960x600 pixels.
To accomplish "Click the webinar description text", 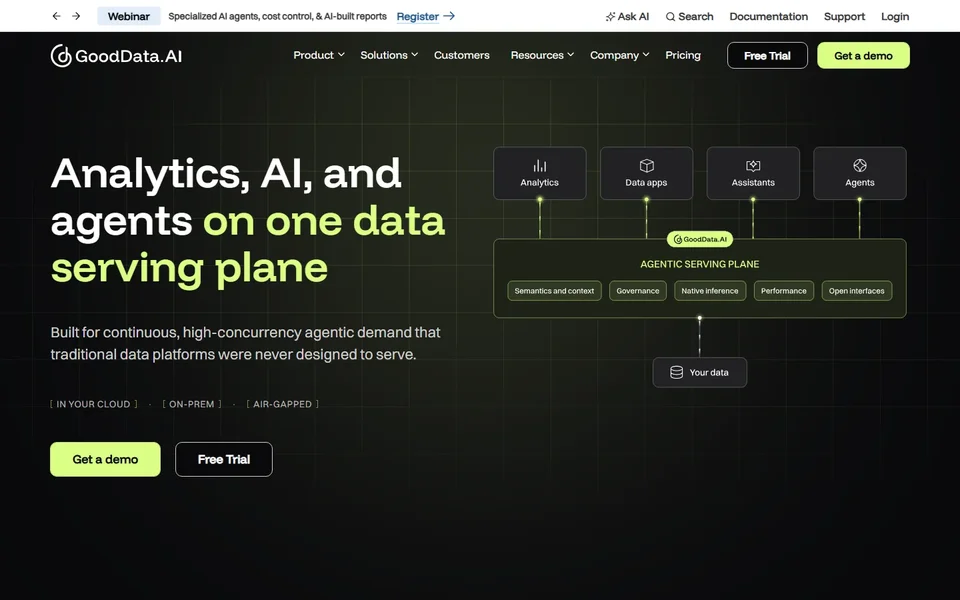I will (x=277, y=17).
